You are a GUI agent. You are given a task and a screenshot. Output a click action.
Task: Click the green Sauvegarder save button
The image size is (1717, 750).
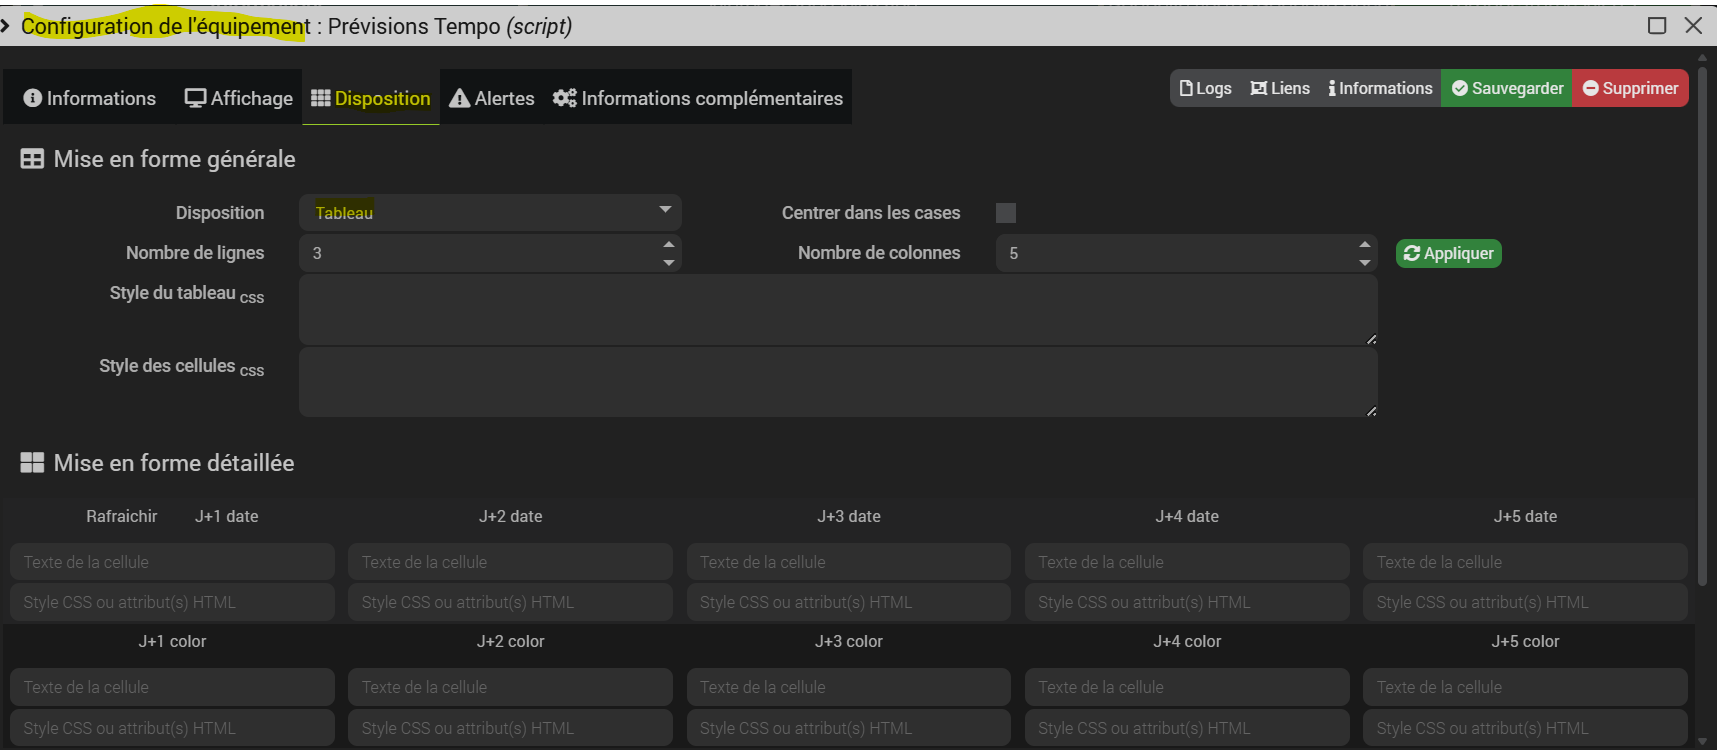[1507, 88]
